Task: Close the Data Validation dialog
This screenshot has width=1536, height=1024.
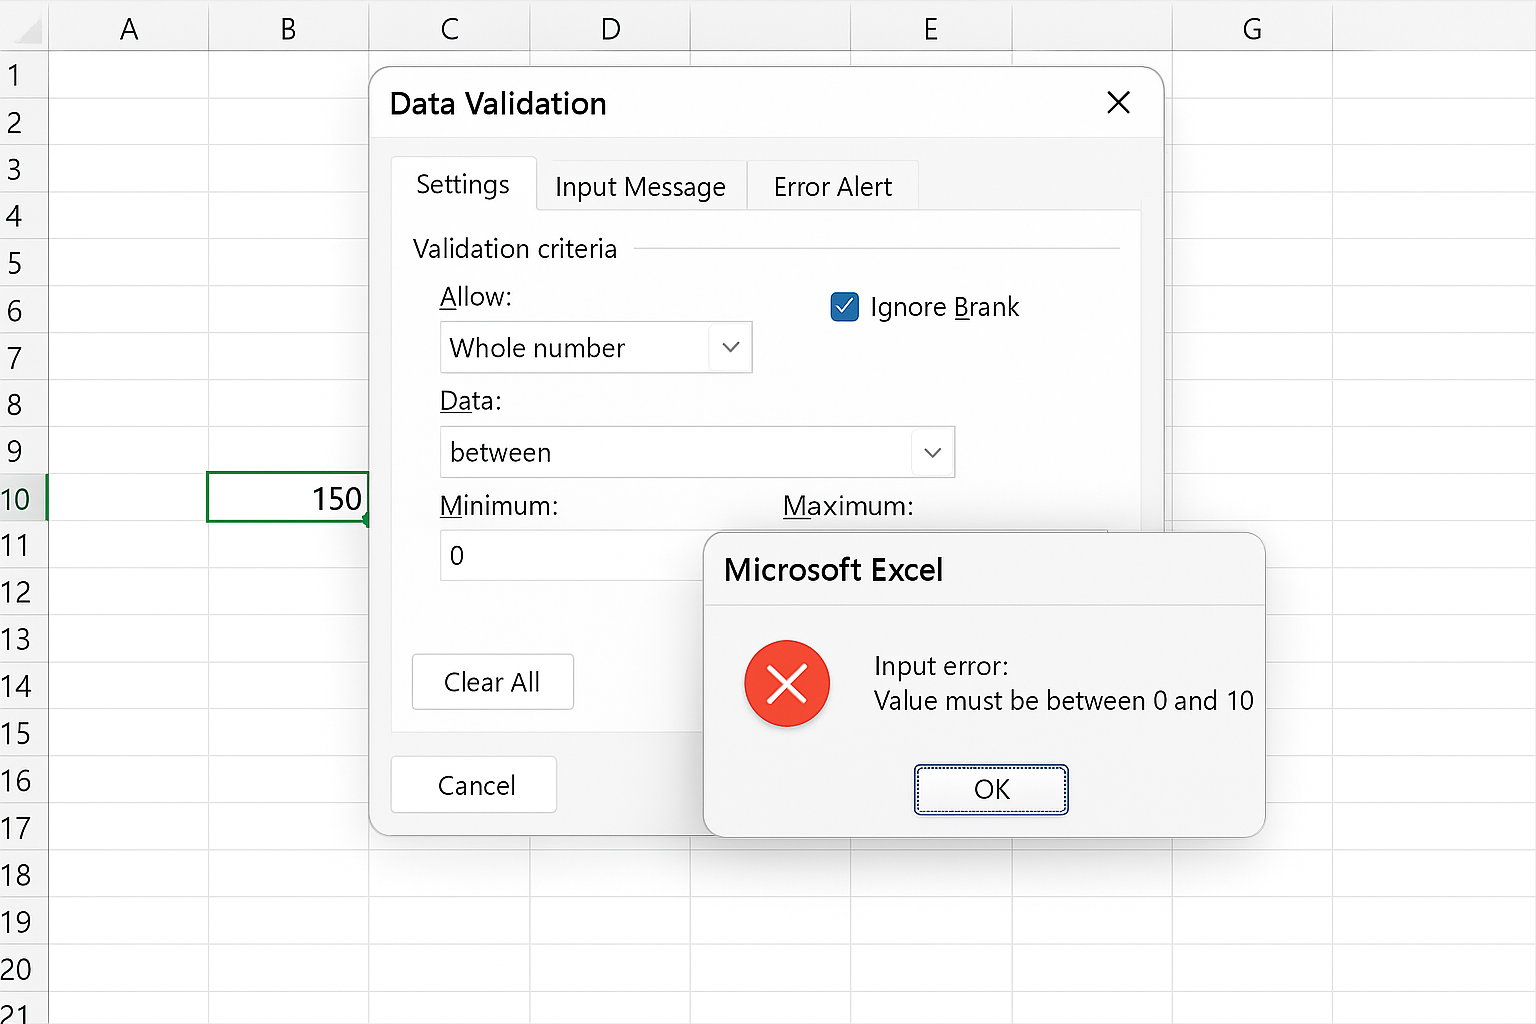Action: (x=1118, y=102)
